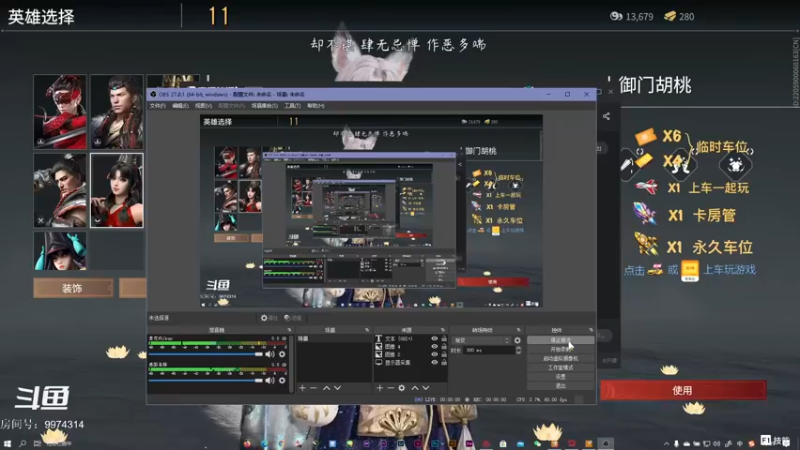The width and height of the screenshot is (800, 450).
Task: Open settings gear of first mixer channel
Action: click(x=282, y=354)
